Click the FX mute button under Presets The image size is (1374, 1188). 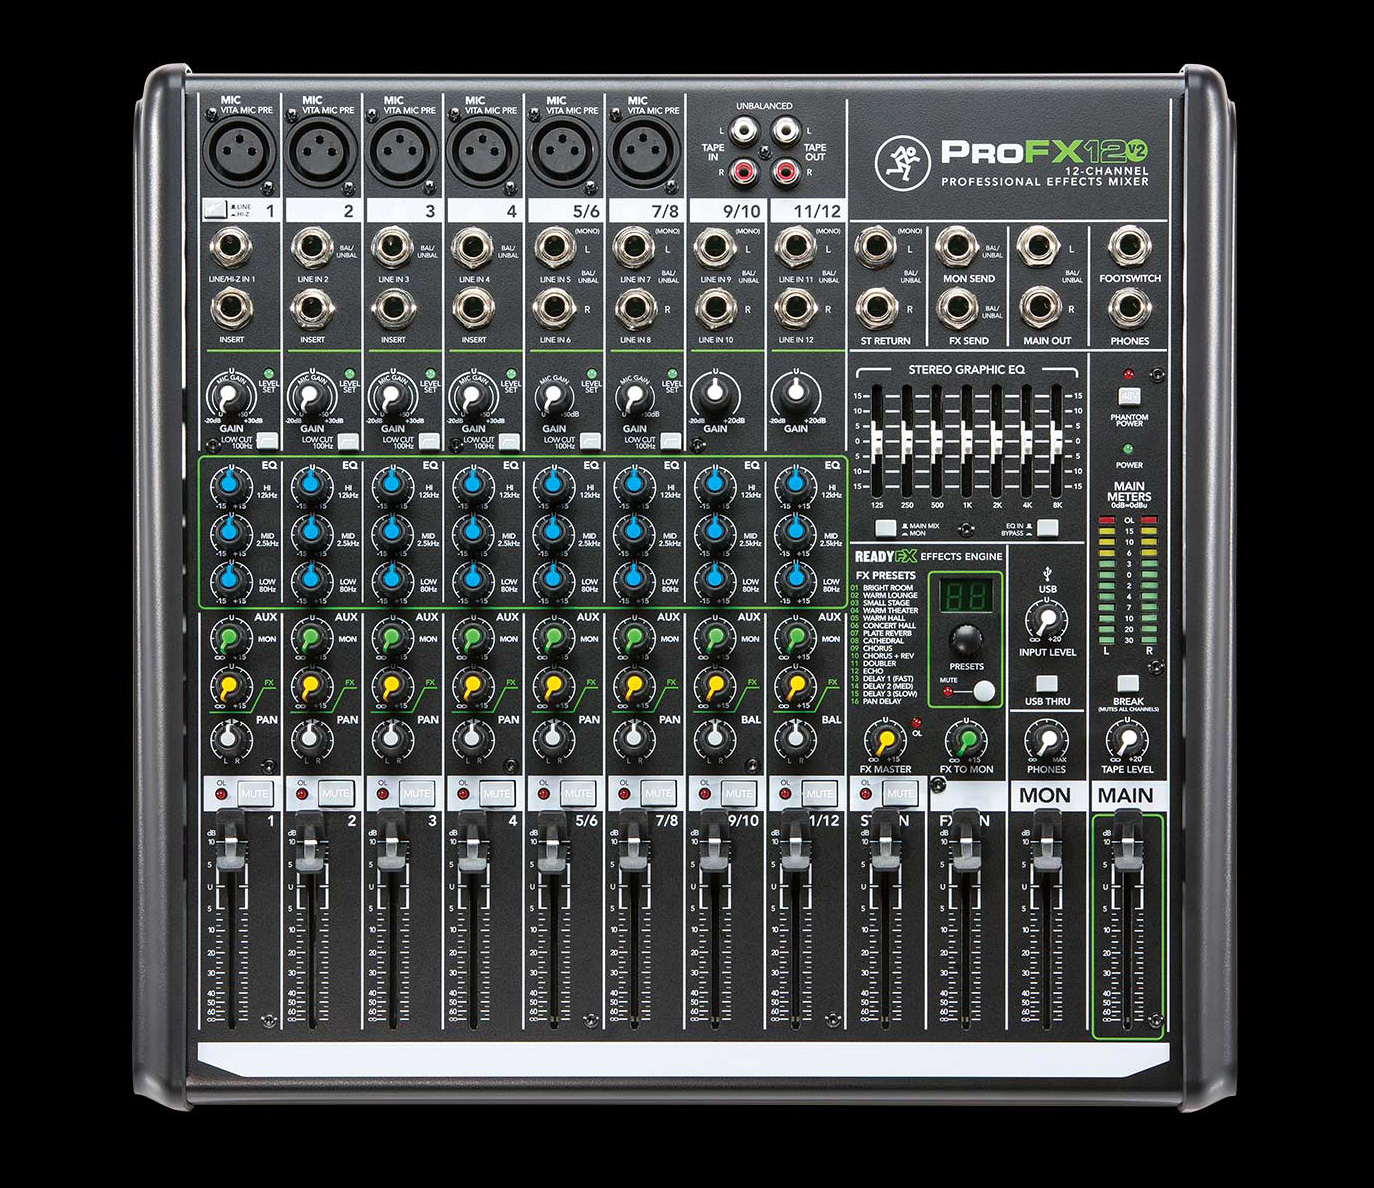984,690
